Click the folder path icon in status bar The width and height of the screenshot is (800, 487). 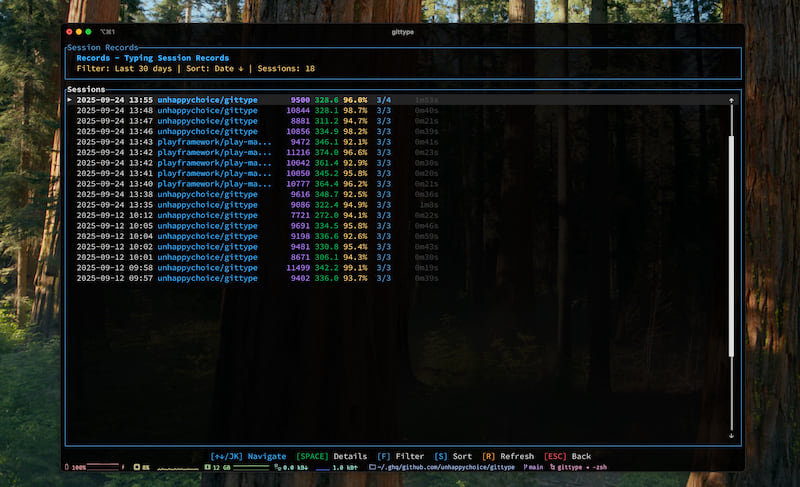coord(372,467)
